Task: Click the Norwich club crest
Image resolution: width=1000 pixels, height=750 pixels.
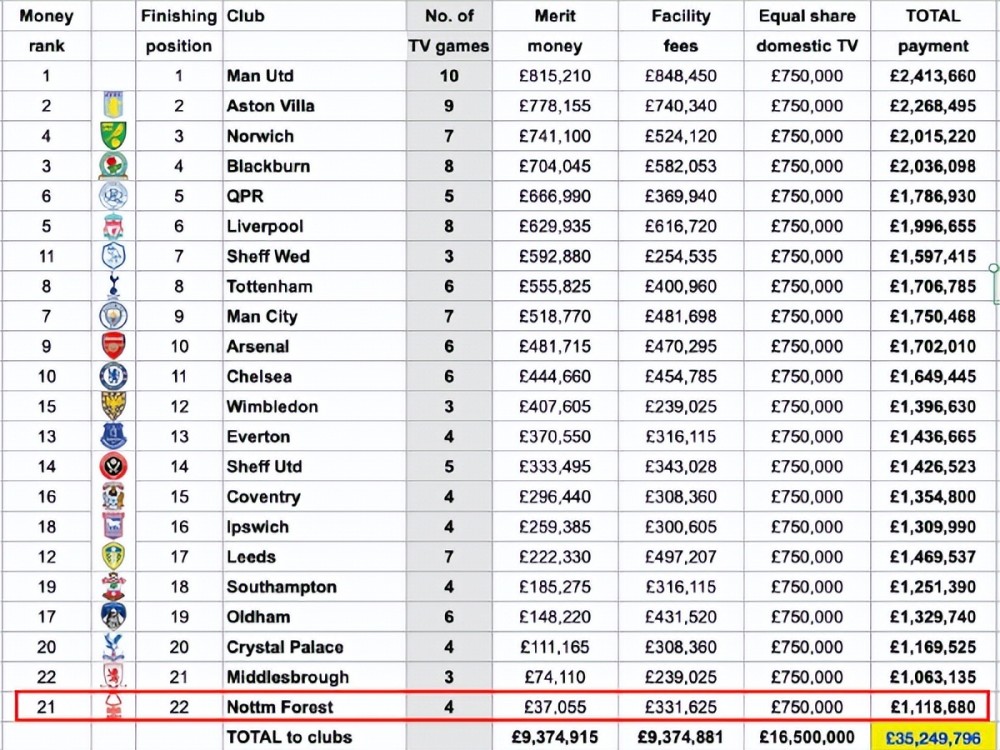Action: coord(113,136)
